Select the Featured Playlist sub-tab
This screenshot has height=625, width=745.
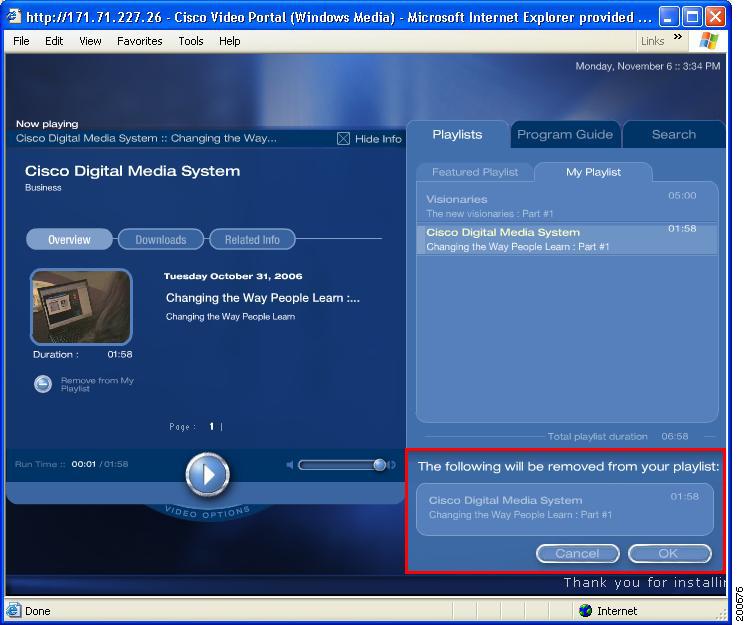tap(475, 172)
